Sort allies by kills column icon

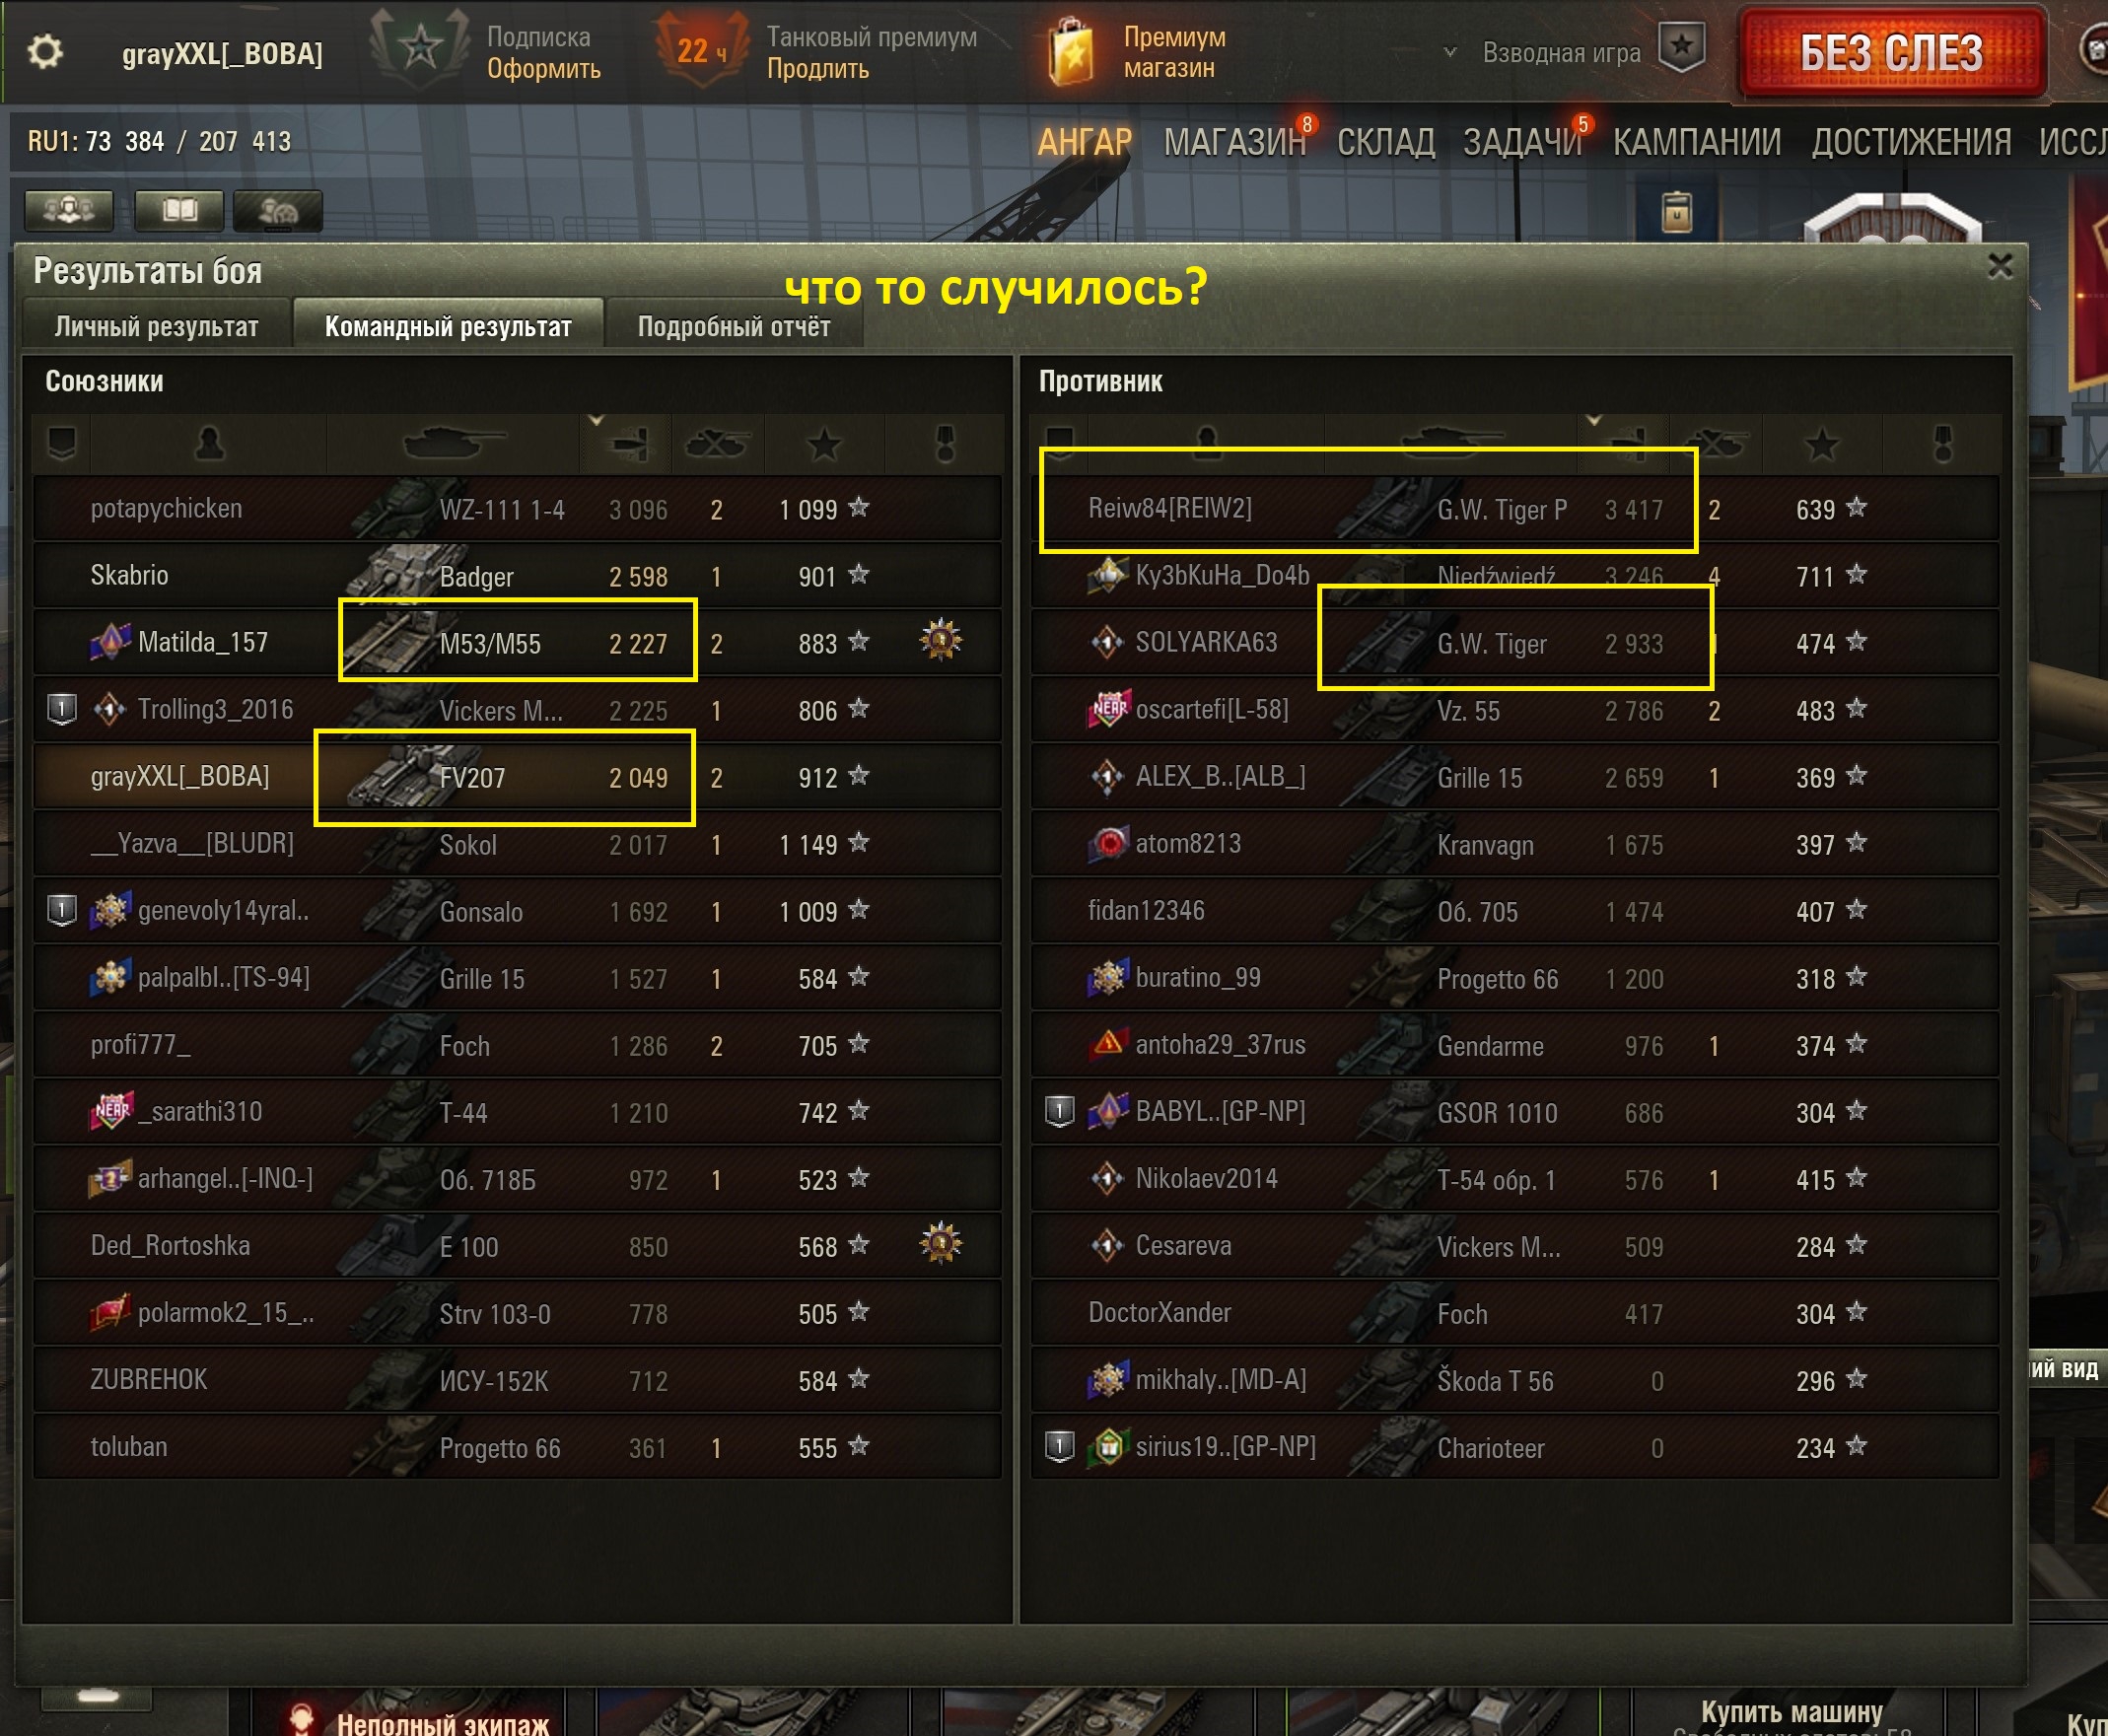[717, 444]
